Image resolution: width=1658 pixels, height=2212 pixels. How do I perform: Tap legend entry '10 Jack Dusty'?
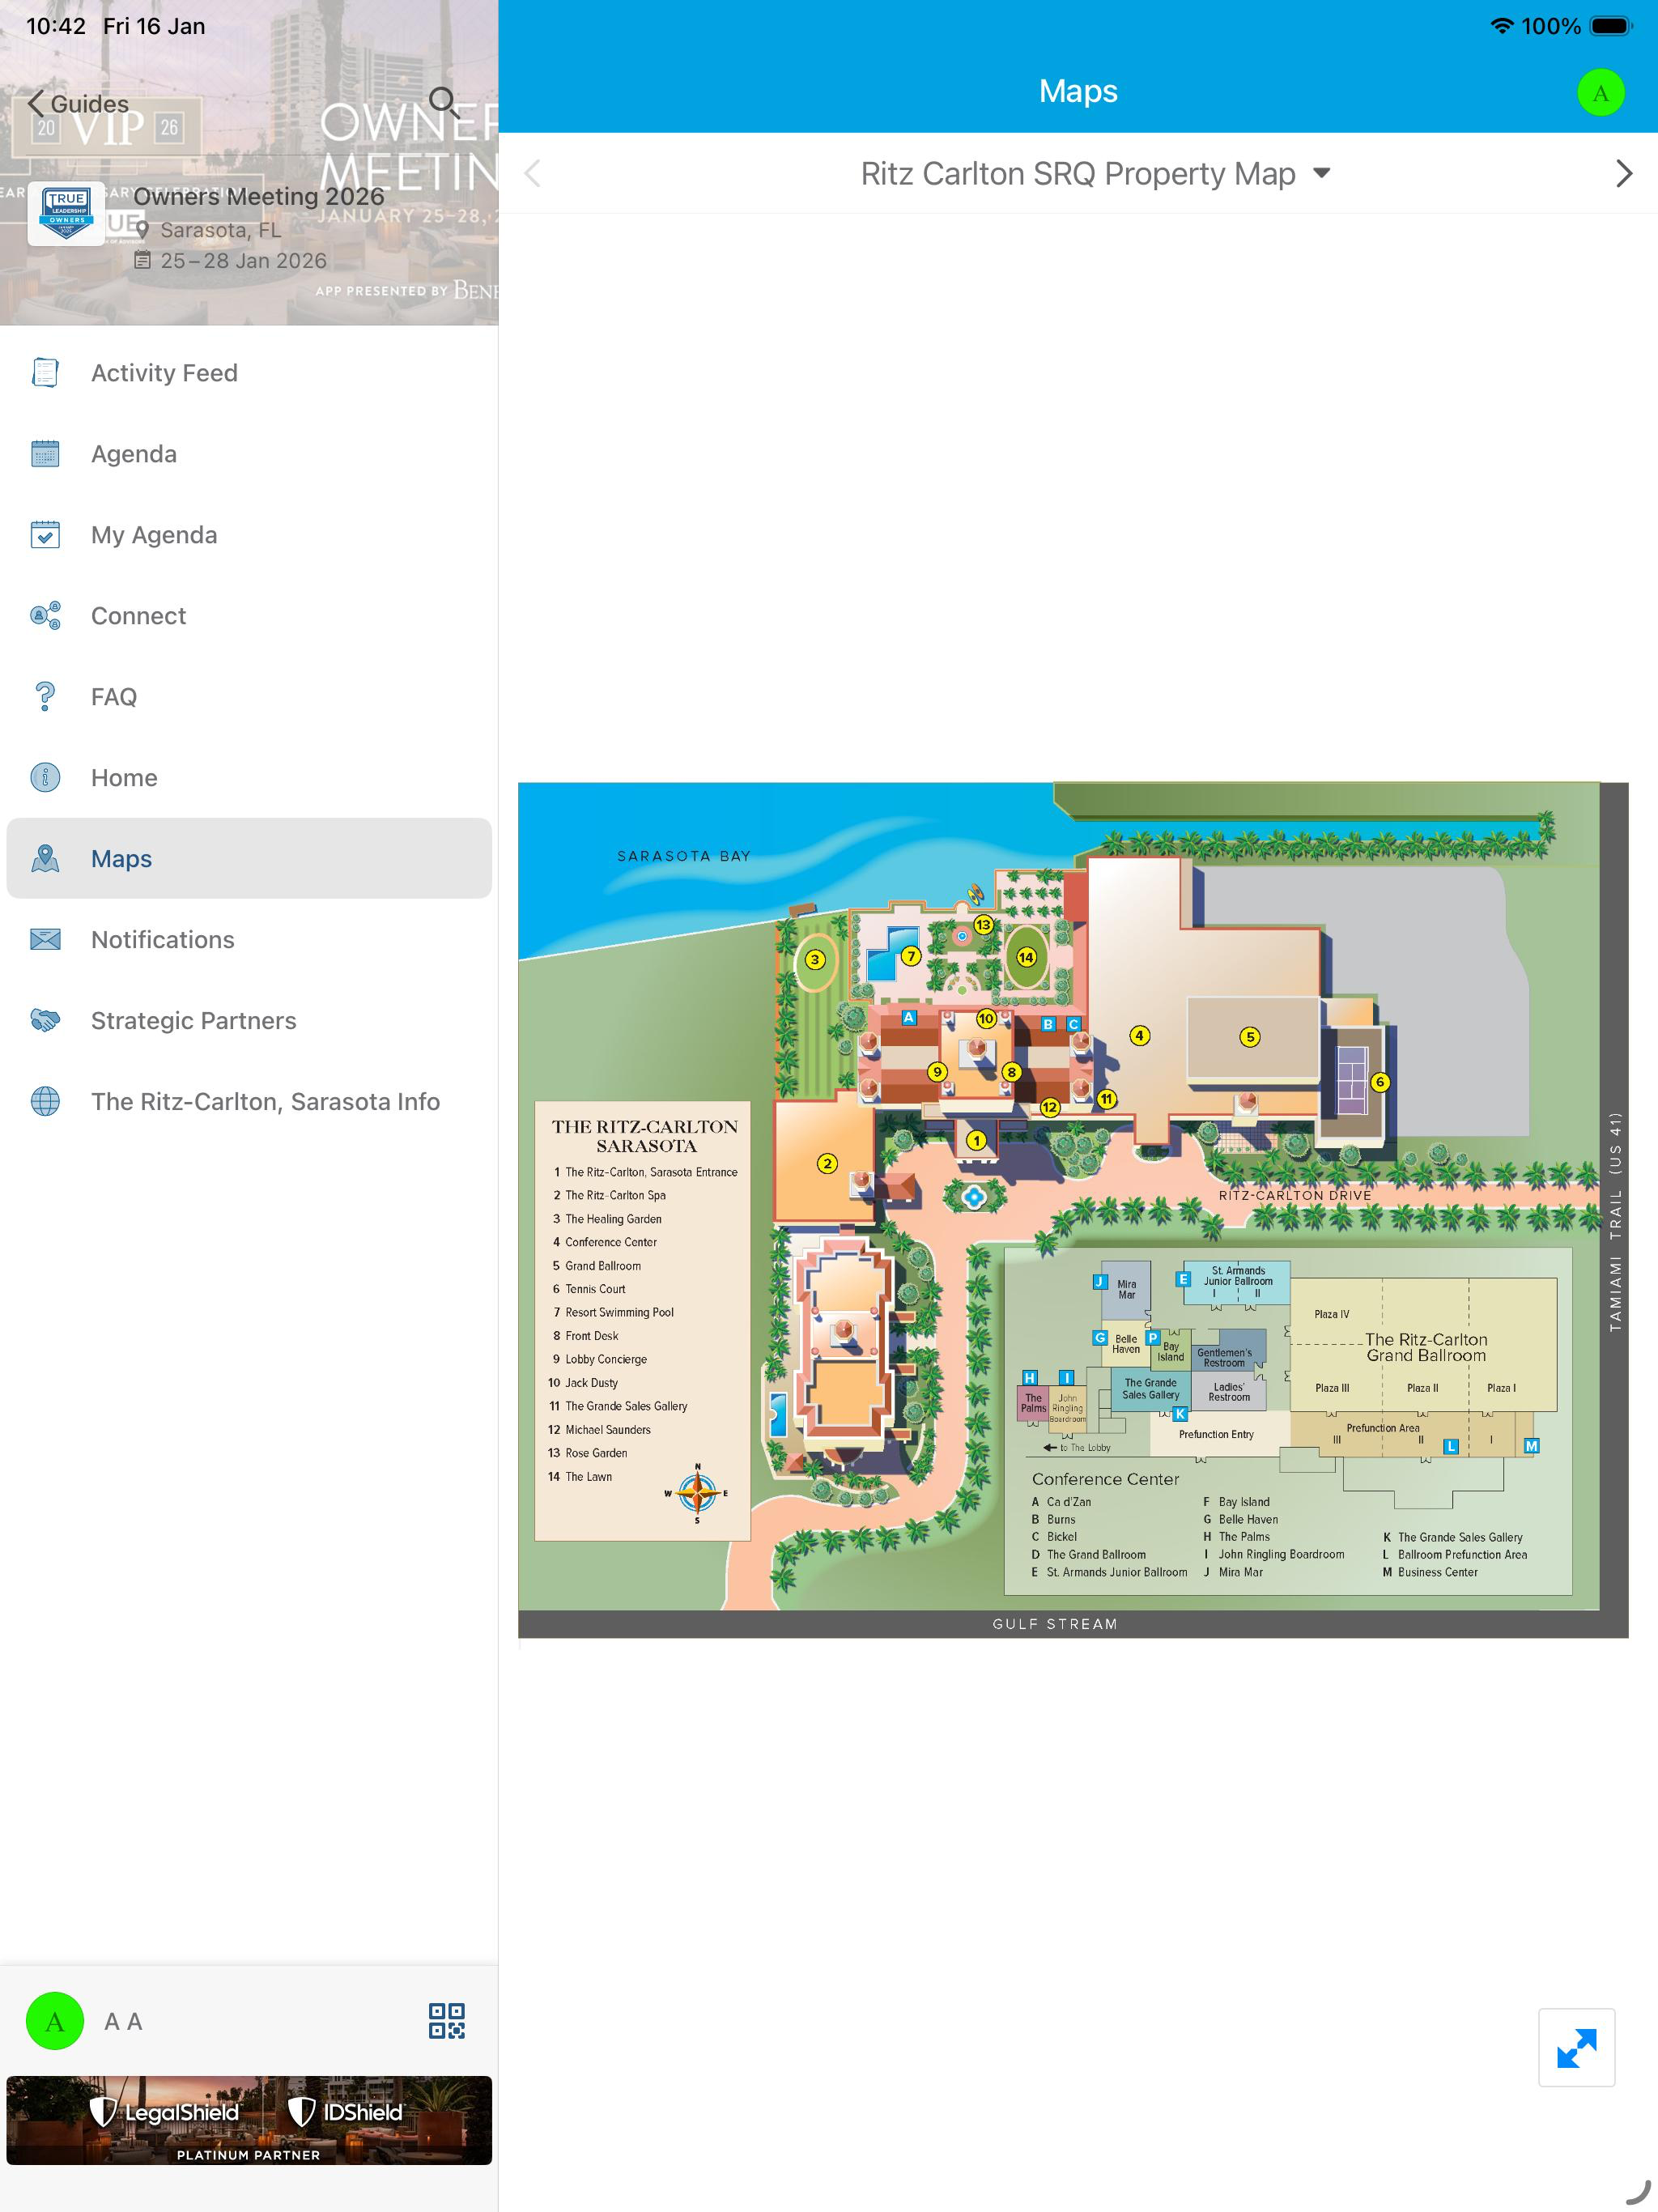tap(583, 1383)
